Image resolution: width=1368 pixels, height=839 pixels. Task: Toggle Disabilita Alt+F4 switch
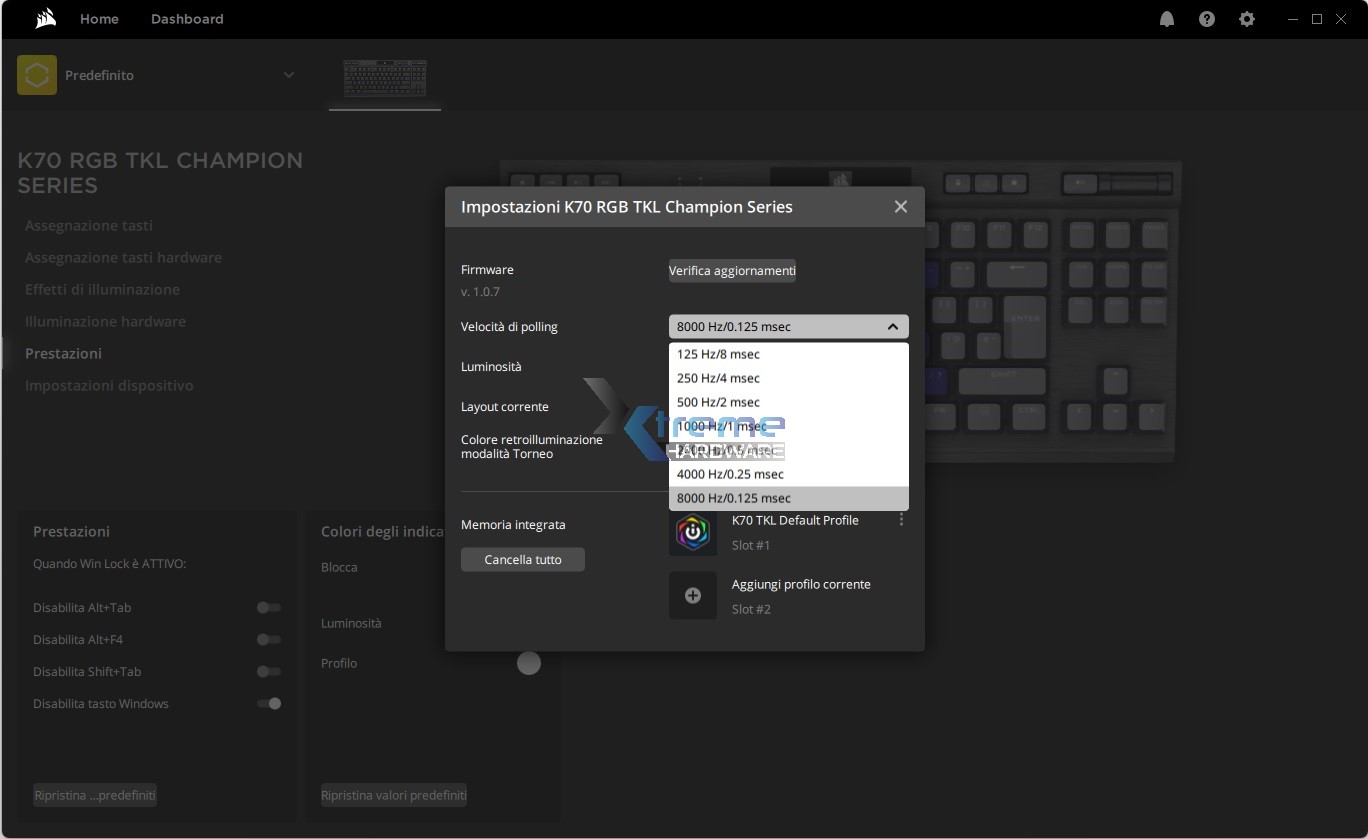[x=269, y=640]
